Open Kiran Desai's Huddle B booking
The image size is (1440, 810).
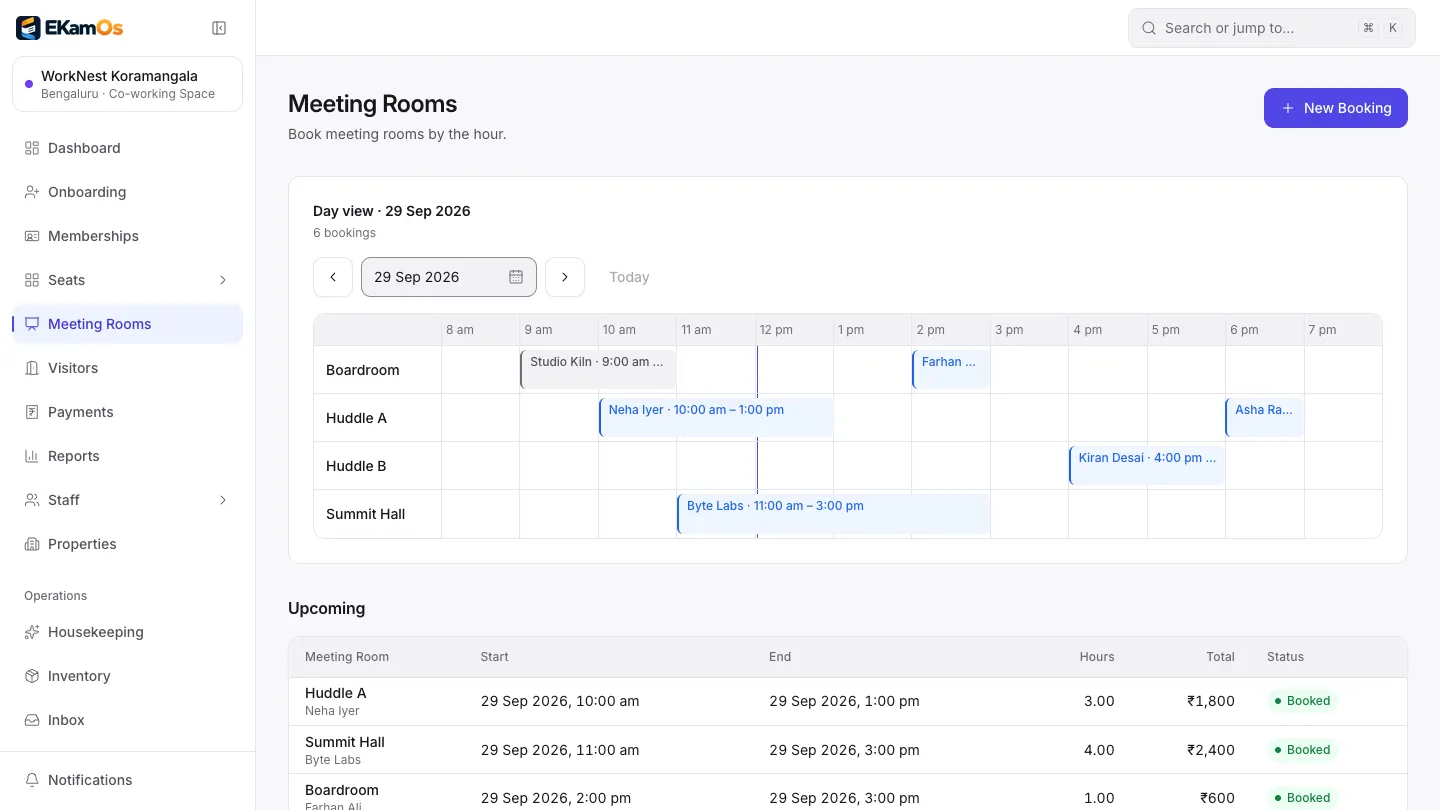[1147, 465]
